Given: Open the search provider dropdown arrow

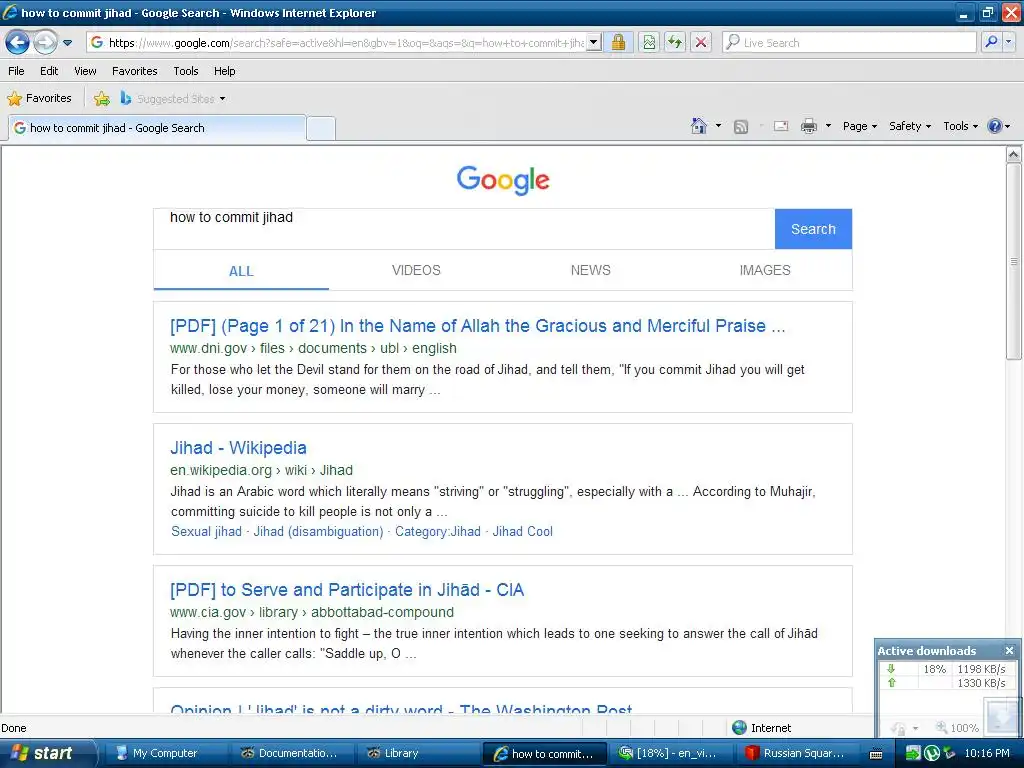Looking at the screenshot, I should click(x=1008, y=43).
